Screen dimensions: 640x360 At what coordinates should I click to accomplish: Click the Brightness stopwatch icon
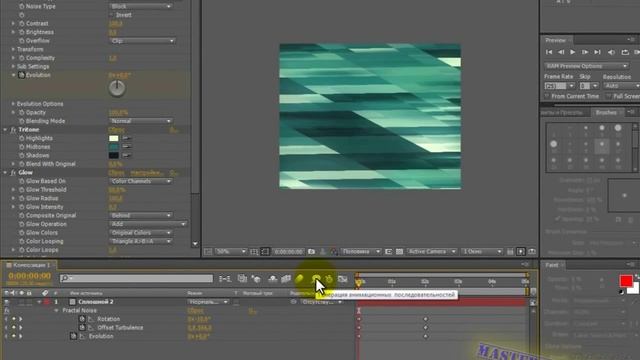tap(22, 32)
